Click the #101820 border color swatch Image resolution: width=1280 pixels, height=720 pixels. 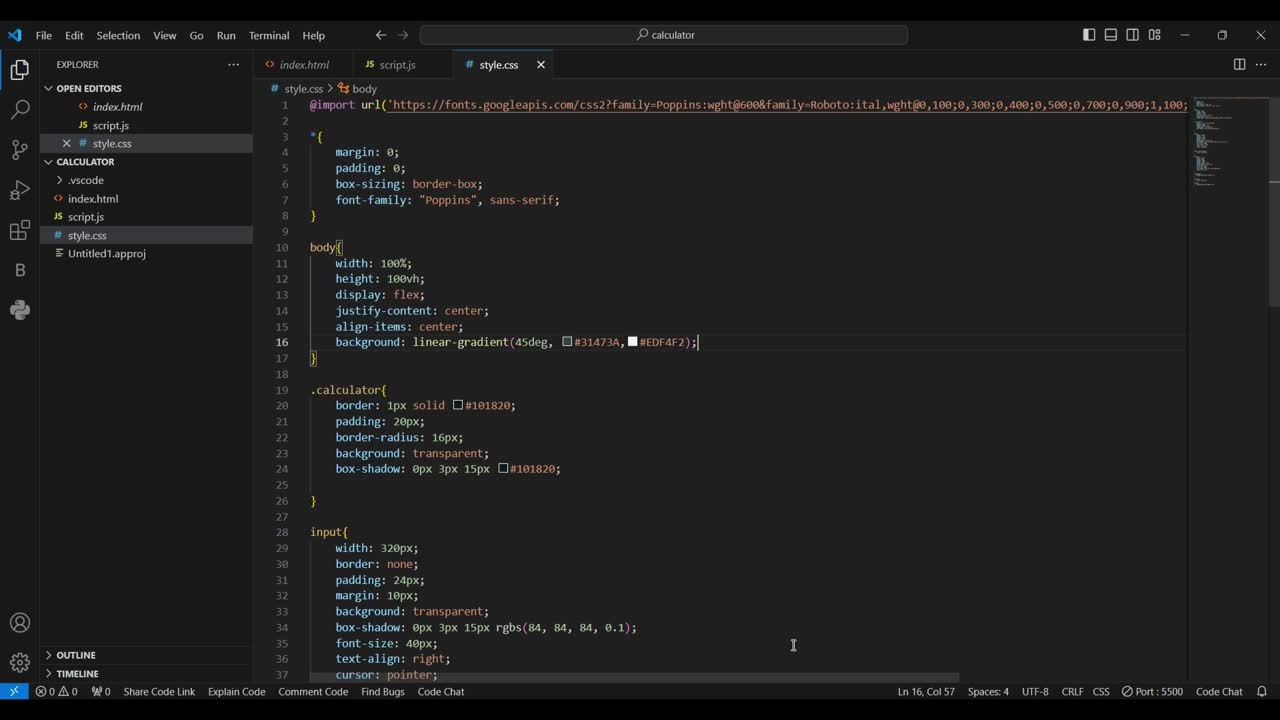point(458,405)
